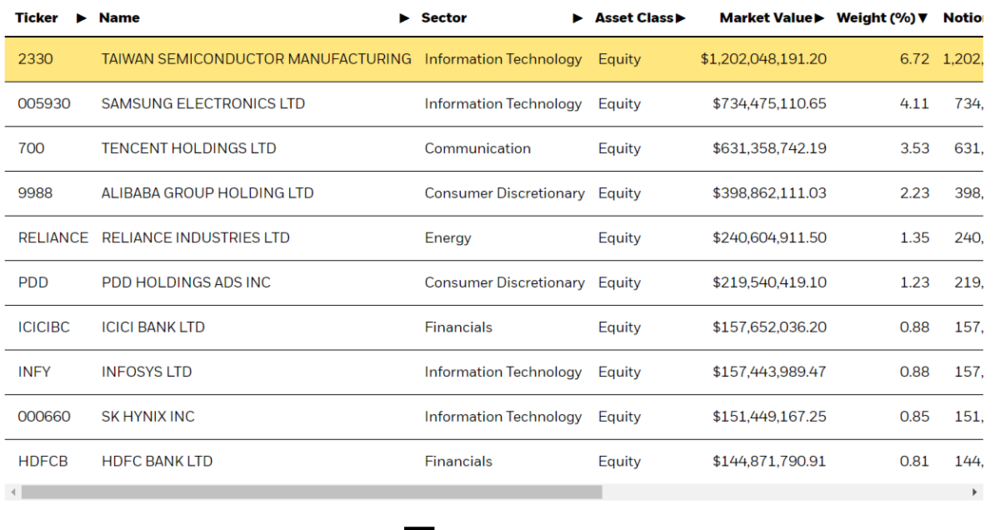The image size is (1000, 530).
Task: Click SAMSUNG ELECTRONICS LTD name
Action: 203,103
